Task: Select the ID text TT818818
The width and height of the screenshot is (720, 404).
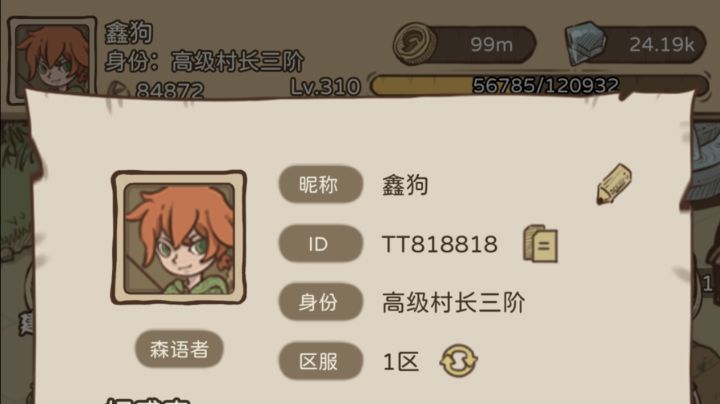Action: point(439,244)
